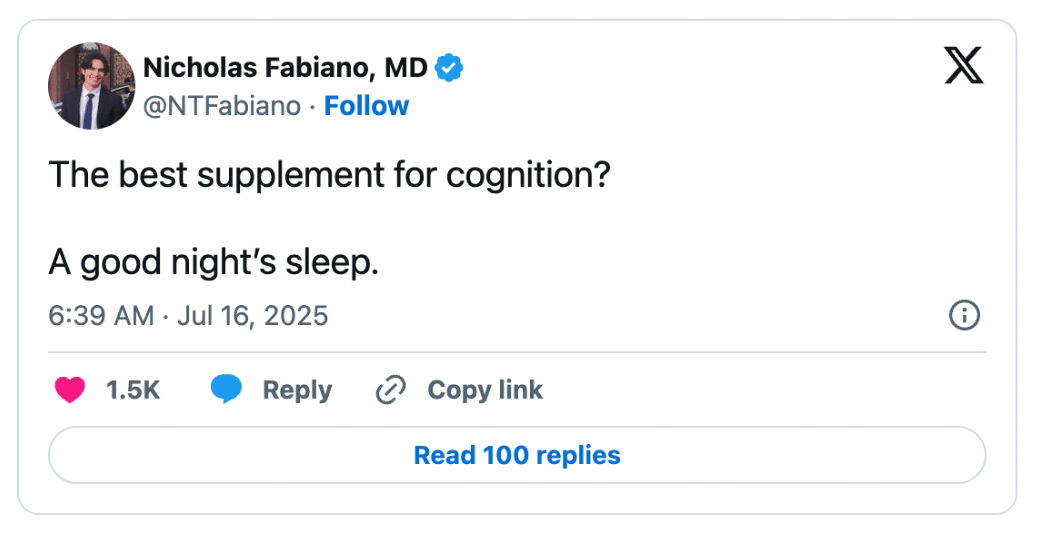Open the Nicholas Fabiano, MD display name
This screenshot has height=538, width=1042.
click(x=285, y=68)
